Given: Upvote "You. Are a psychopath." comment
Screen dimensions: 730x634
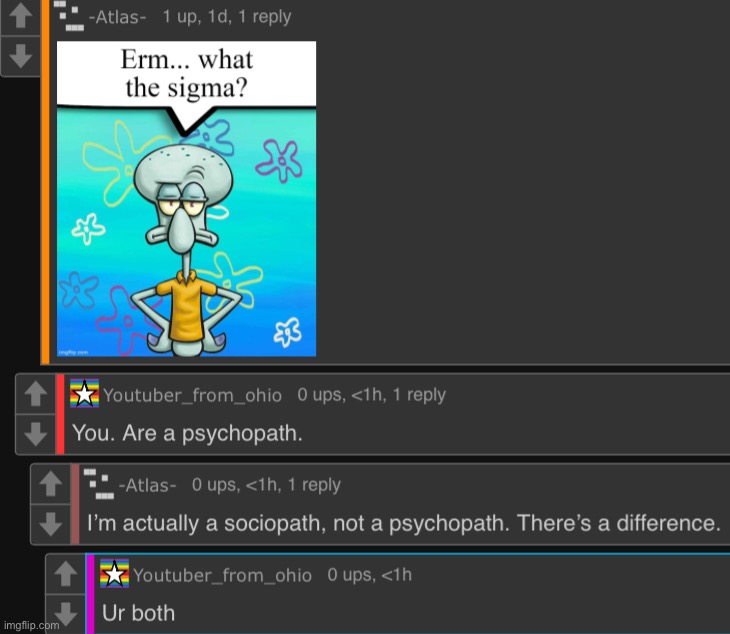Looking at the screenshot, I should (36, 394).
